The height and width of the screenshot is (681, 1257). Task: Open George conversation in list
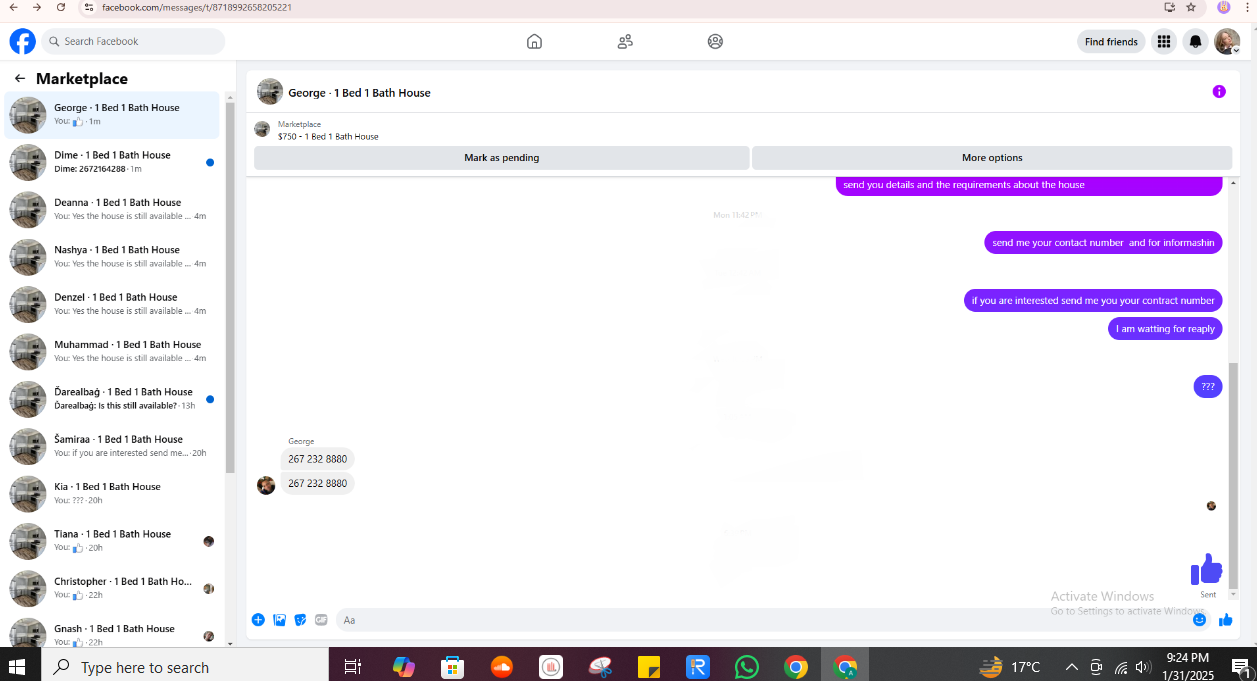pos(112,115)
